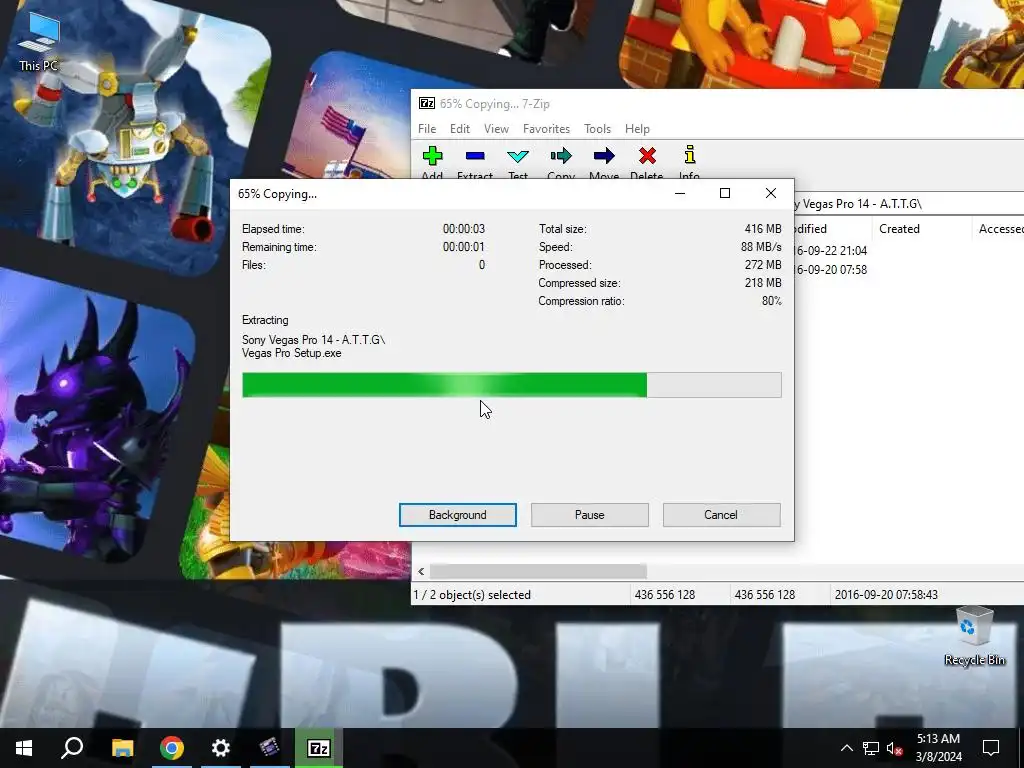Select the Recycle Bin desktop icon
Screen dimensions: 1024x768
point(974,635)
